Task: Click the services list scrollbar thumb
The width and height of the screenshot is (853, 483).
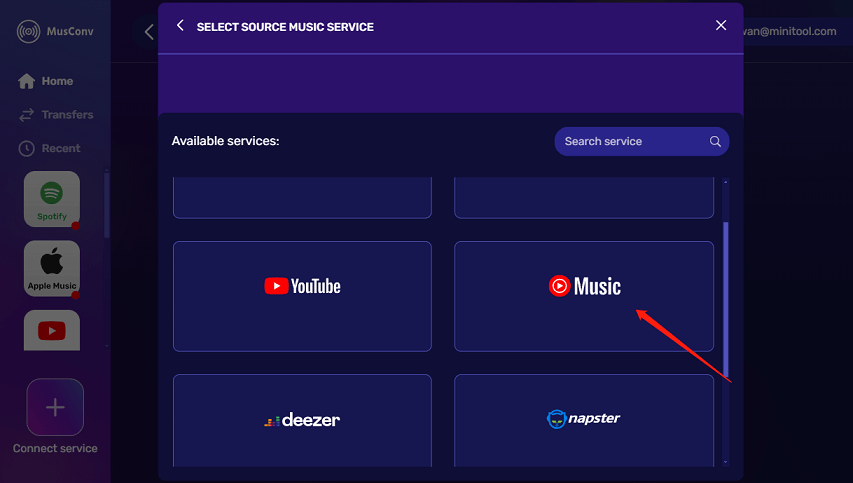Action: point(726,300)
